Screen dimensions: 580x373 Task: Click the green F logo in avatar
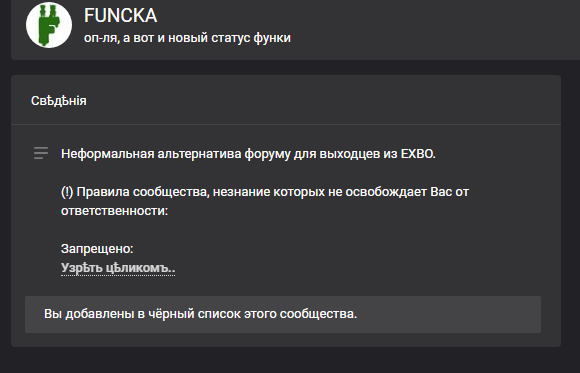[x=49, y=25]
